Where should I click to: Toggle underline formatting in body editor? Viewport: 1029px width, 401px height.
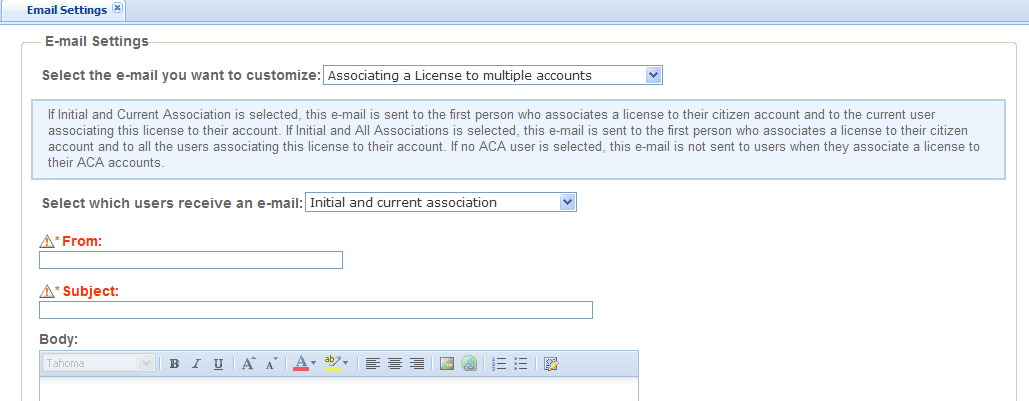[x=218, y=364]
